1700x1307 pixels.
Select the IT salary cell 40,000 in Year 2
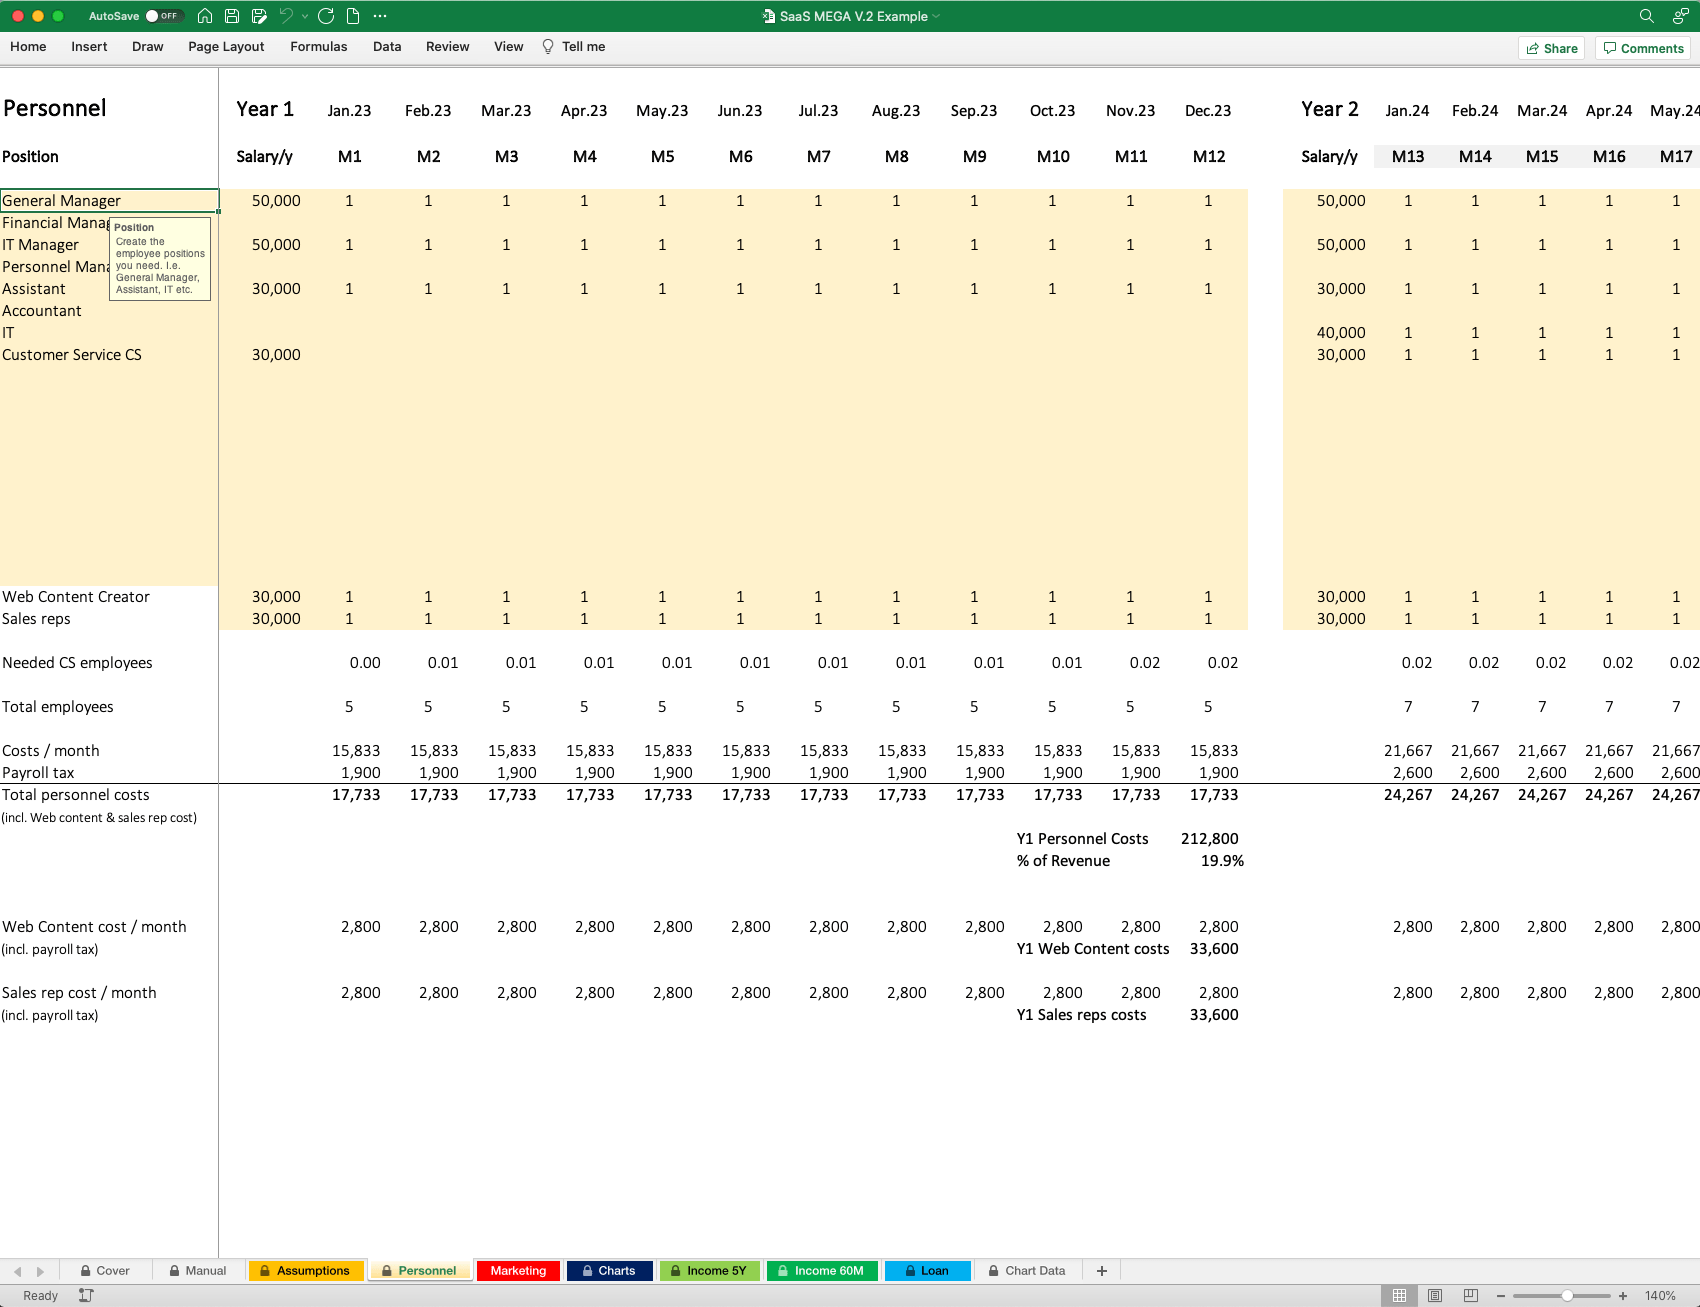[1340, 333]
